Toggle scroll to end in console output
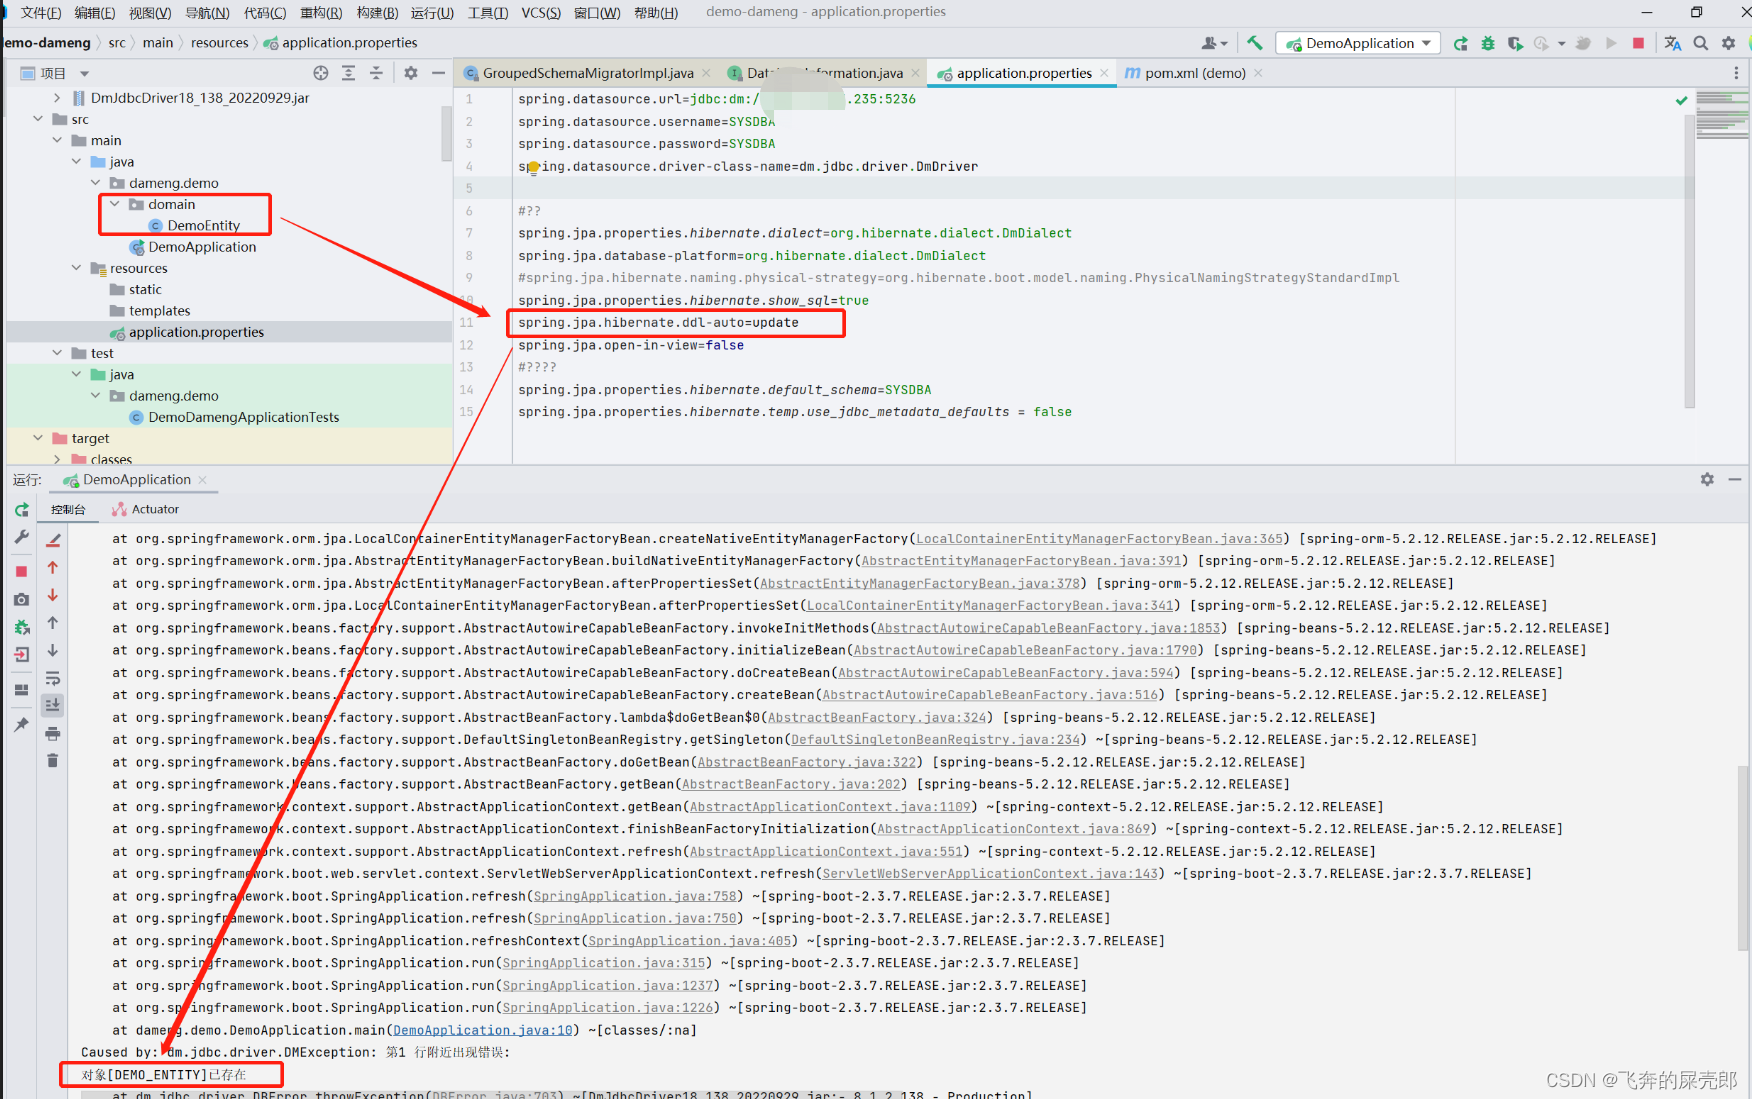 click(53, 704)
